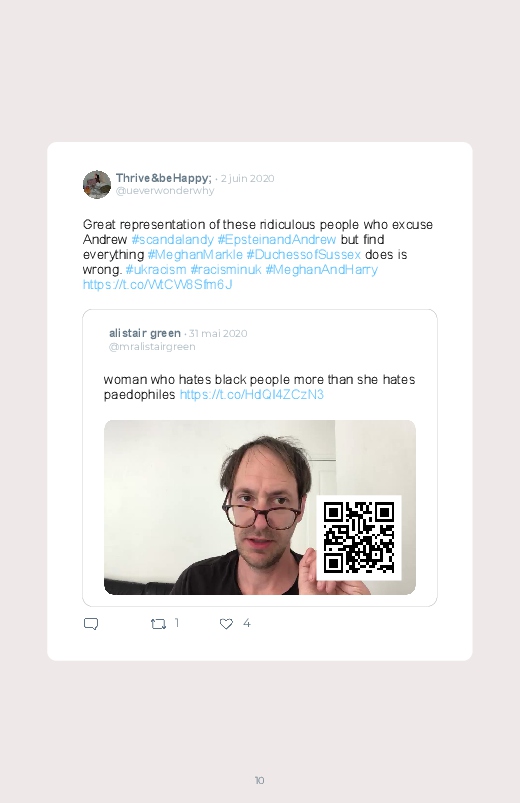Open the #EpsteinandAndrew hashtag

click(277, 240)
